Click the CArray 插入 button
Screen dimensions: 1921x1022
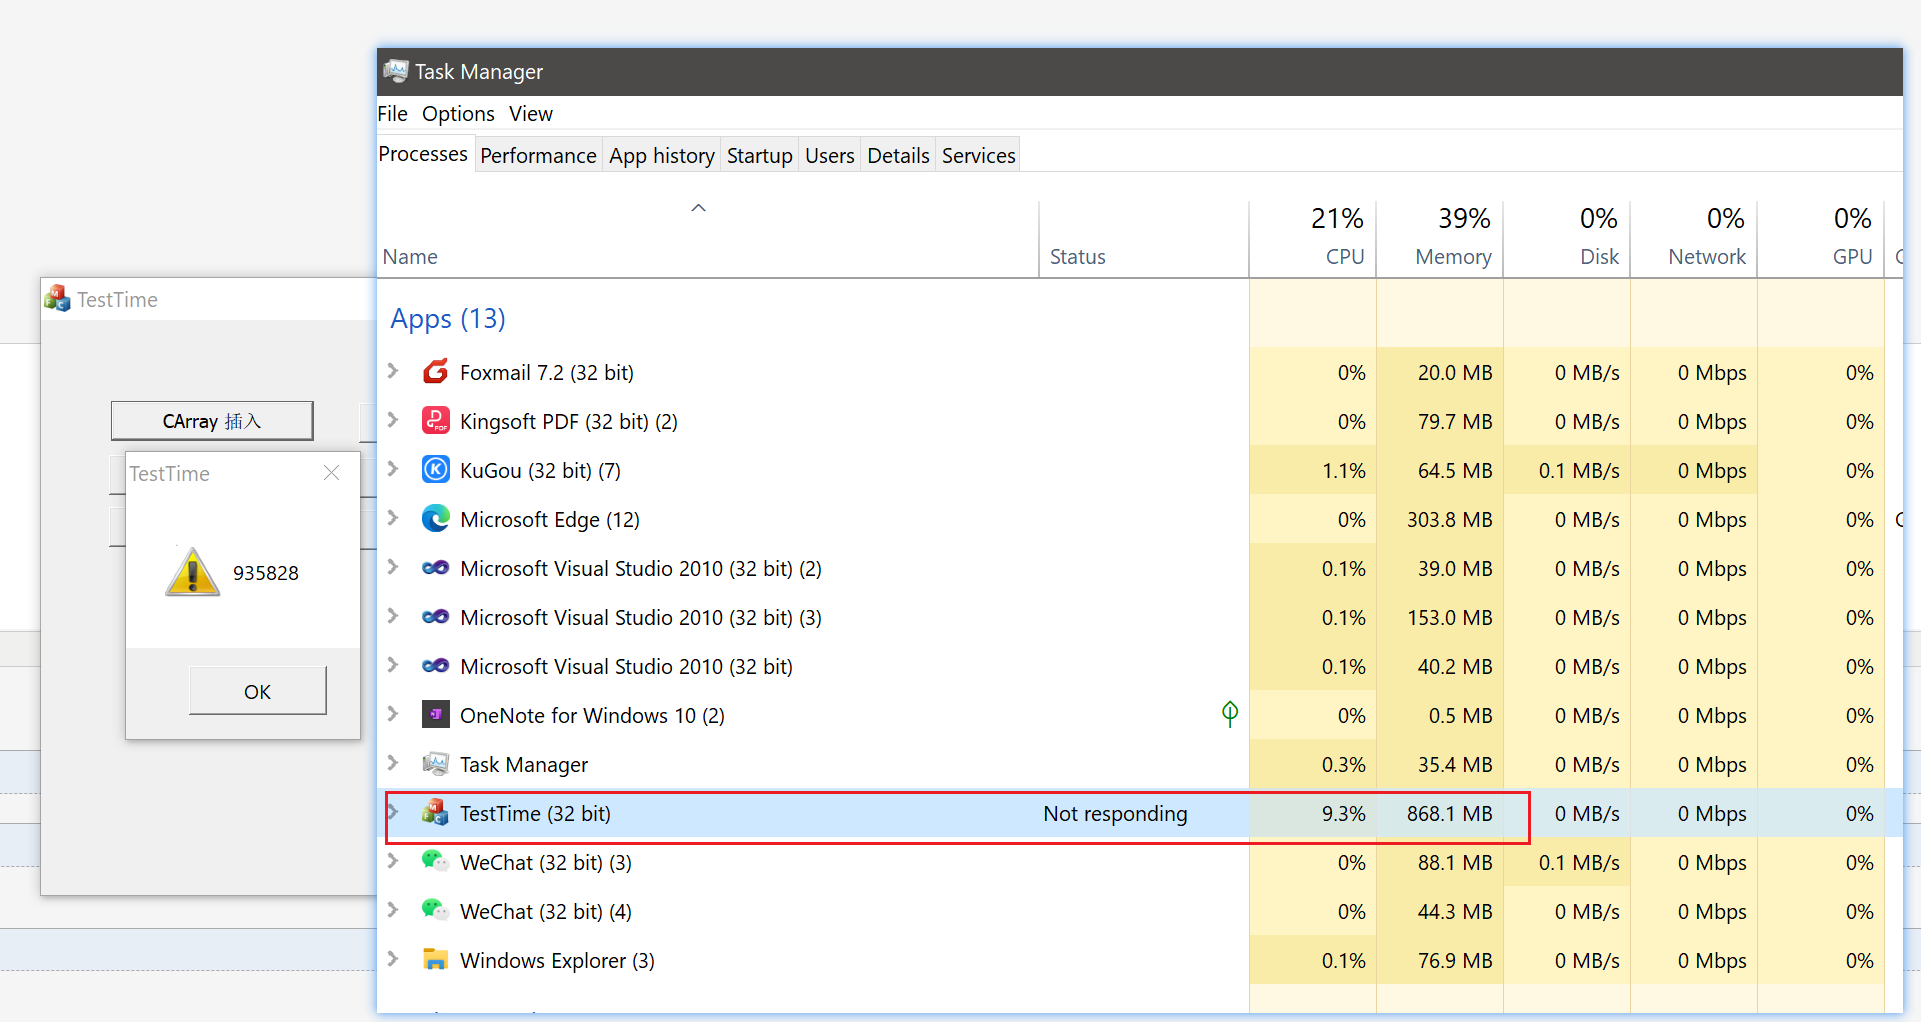coord(212,421)
